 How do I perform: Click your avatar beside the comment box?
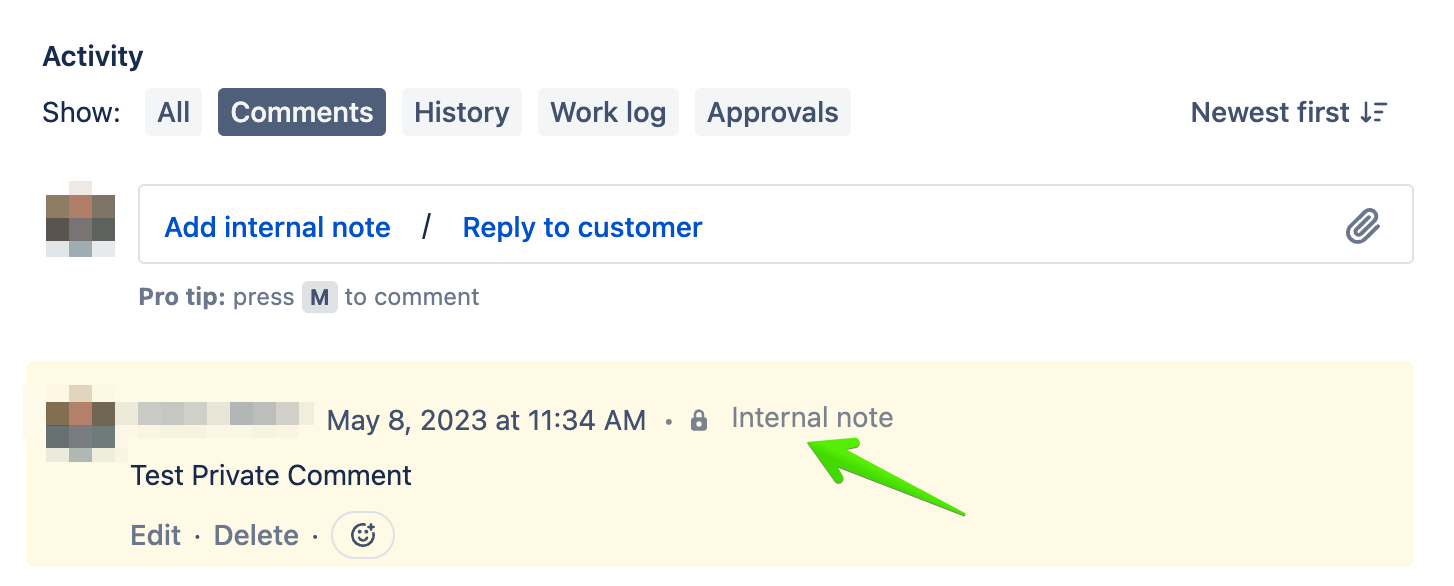(x=80, y=220)
